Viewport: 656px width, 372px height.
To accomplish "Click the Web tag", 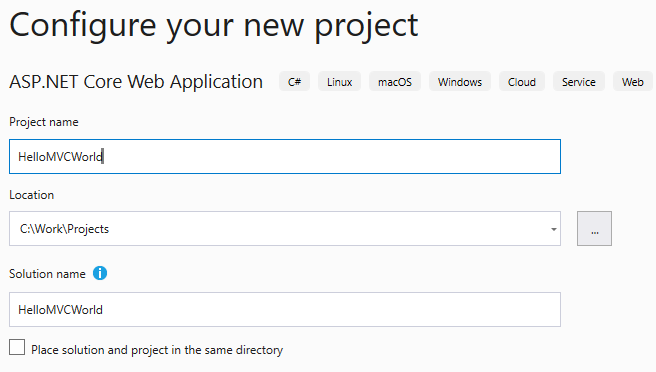I will tap(633, 82).
